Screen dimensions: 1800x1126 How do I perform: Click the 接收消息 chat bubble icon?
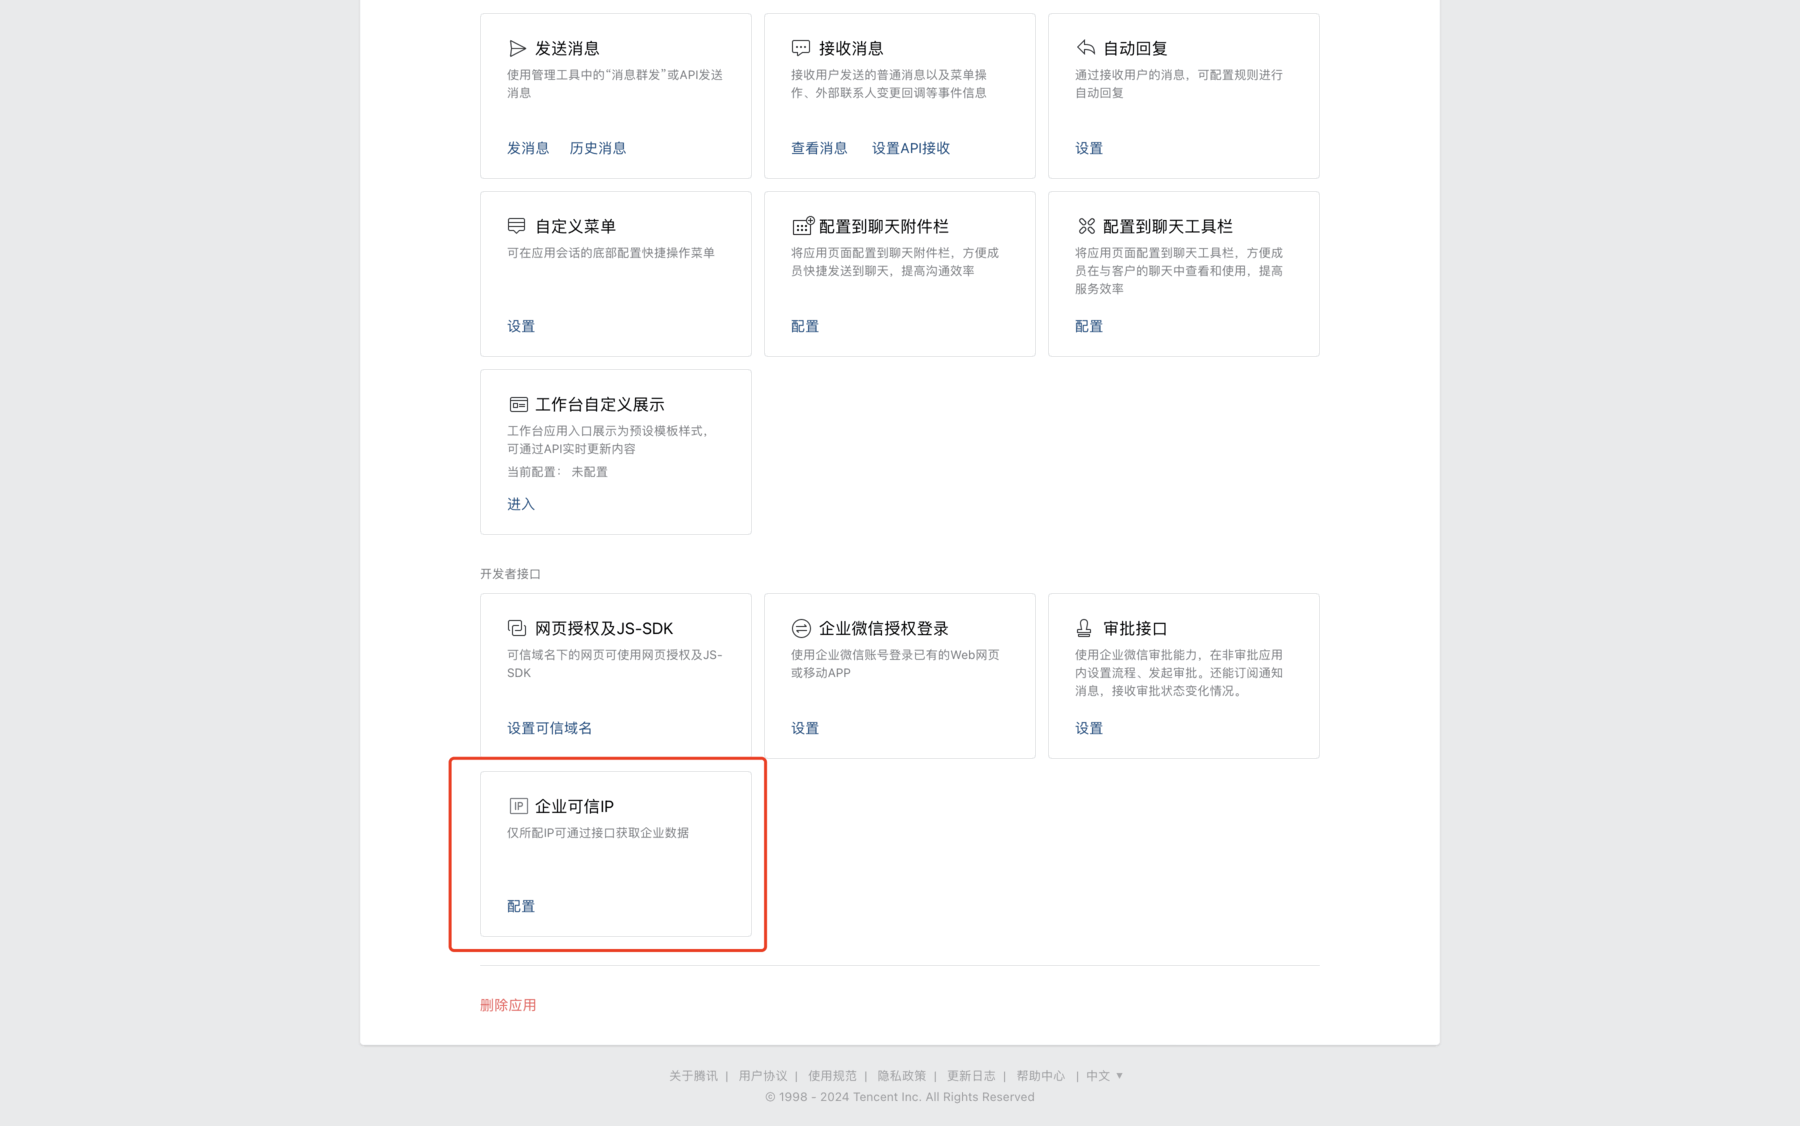tap(801, 48)
